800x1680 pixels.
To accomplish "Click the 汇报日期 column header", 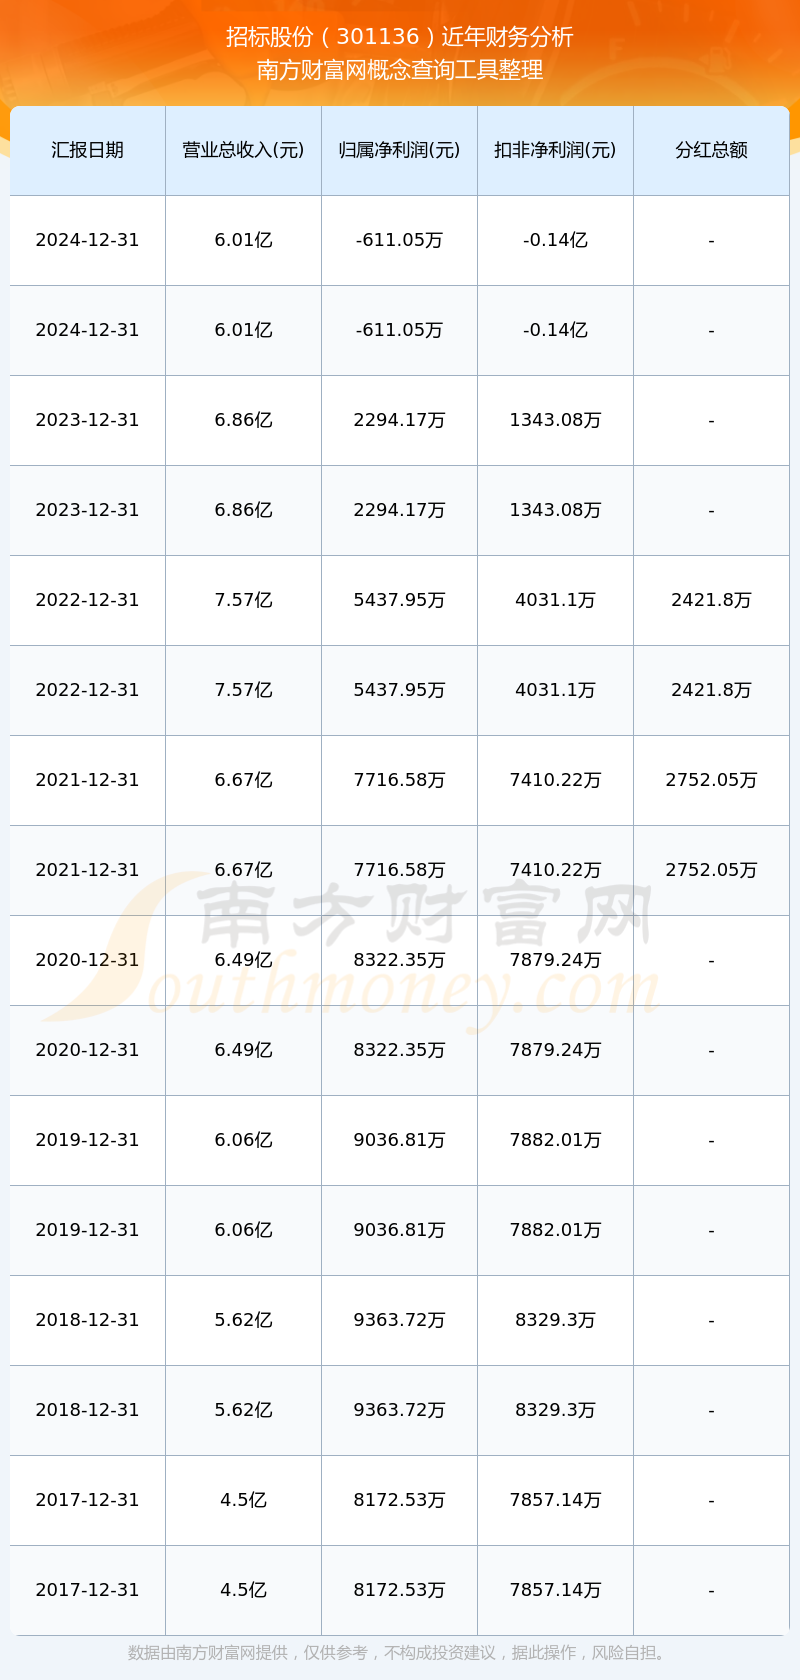I will (x=88, y=150).
